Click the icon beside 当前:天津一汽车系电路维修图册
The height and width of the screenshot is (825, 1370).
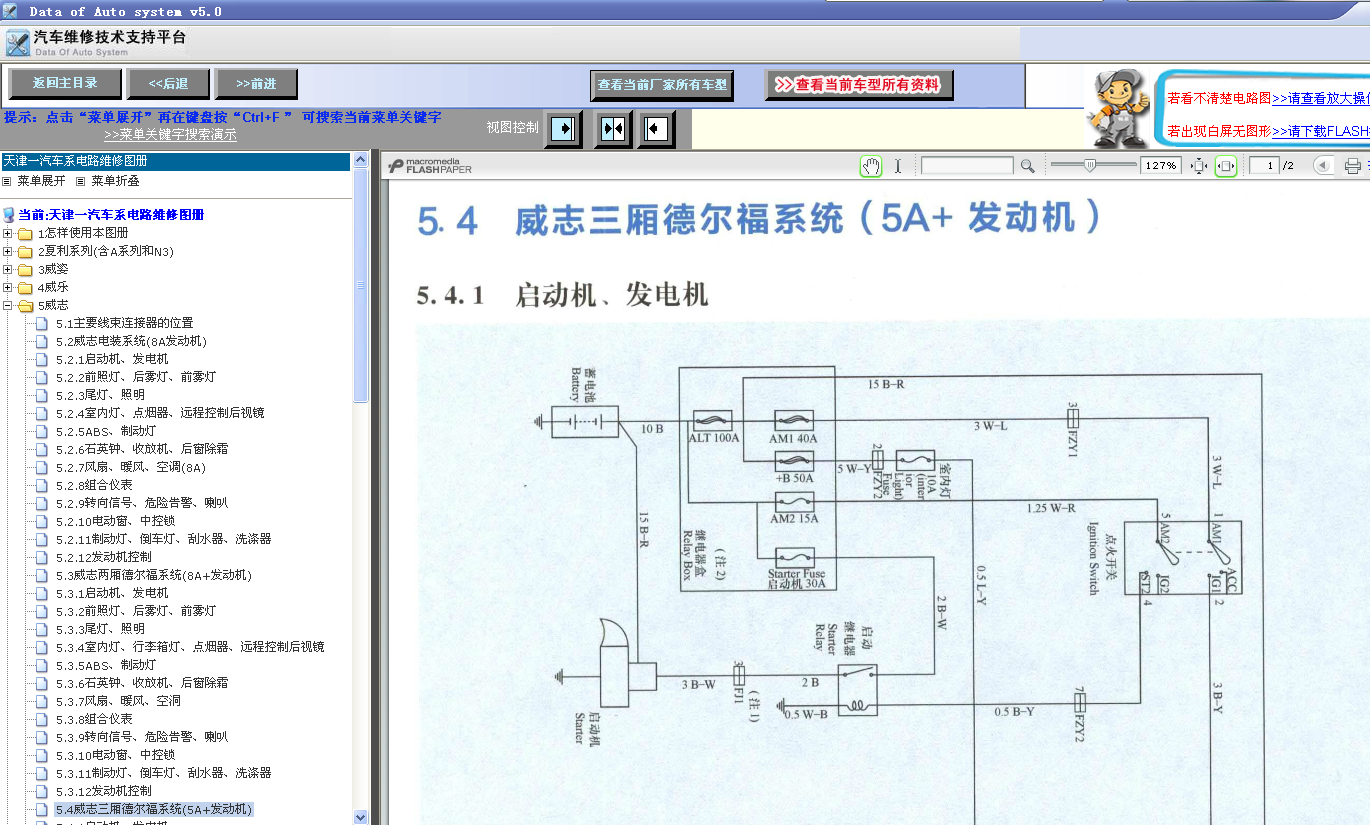(9, 215)
